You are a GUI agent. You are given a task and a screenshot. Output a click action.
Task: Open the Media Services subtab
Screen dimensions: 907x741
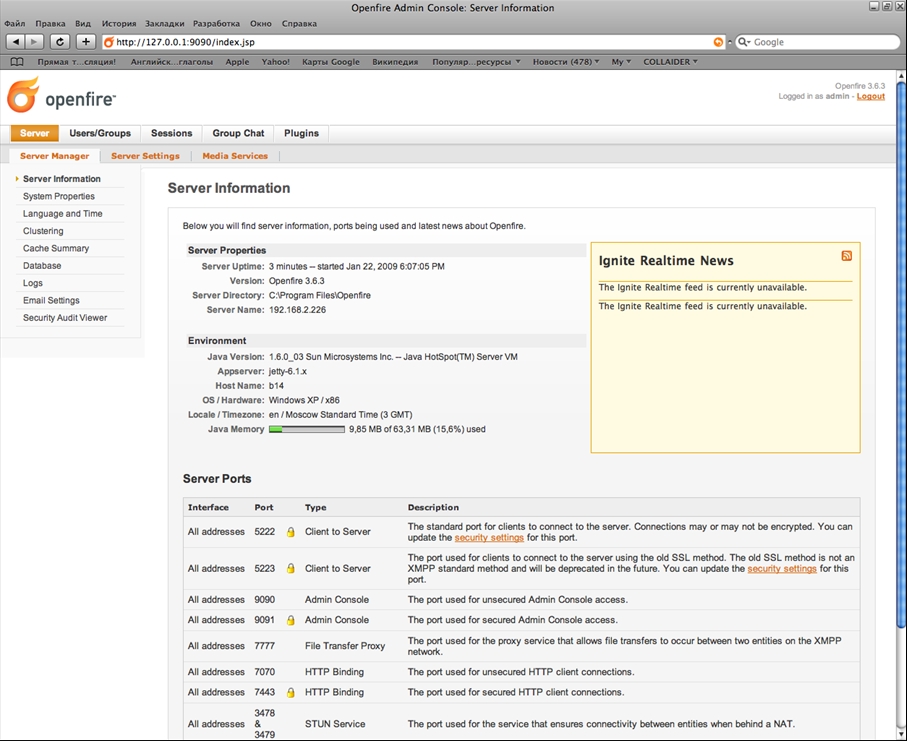click(235, 156)
